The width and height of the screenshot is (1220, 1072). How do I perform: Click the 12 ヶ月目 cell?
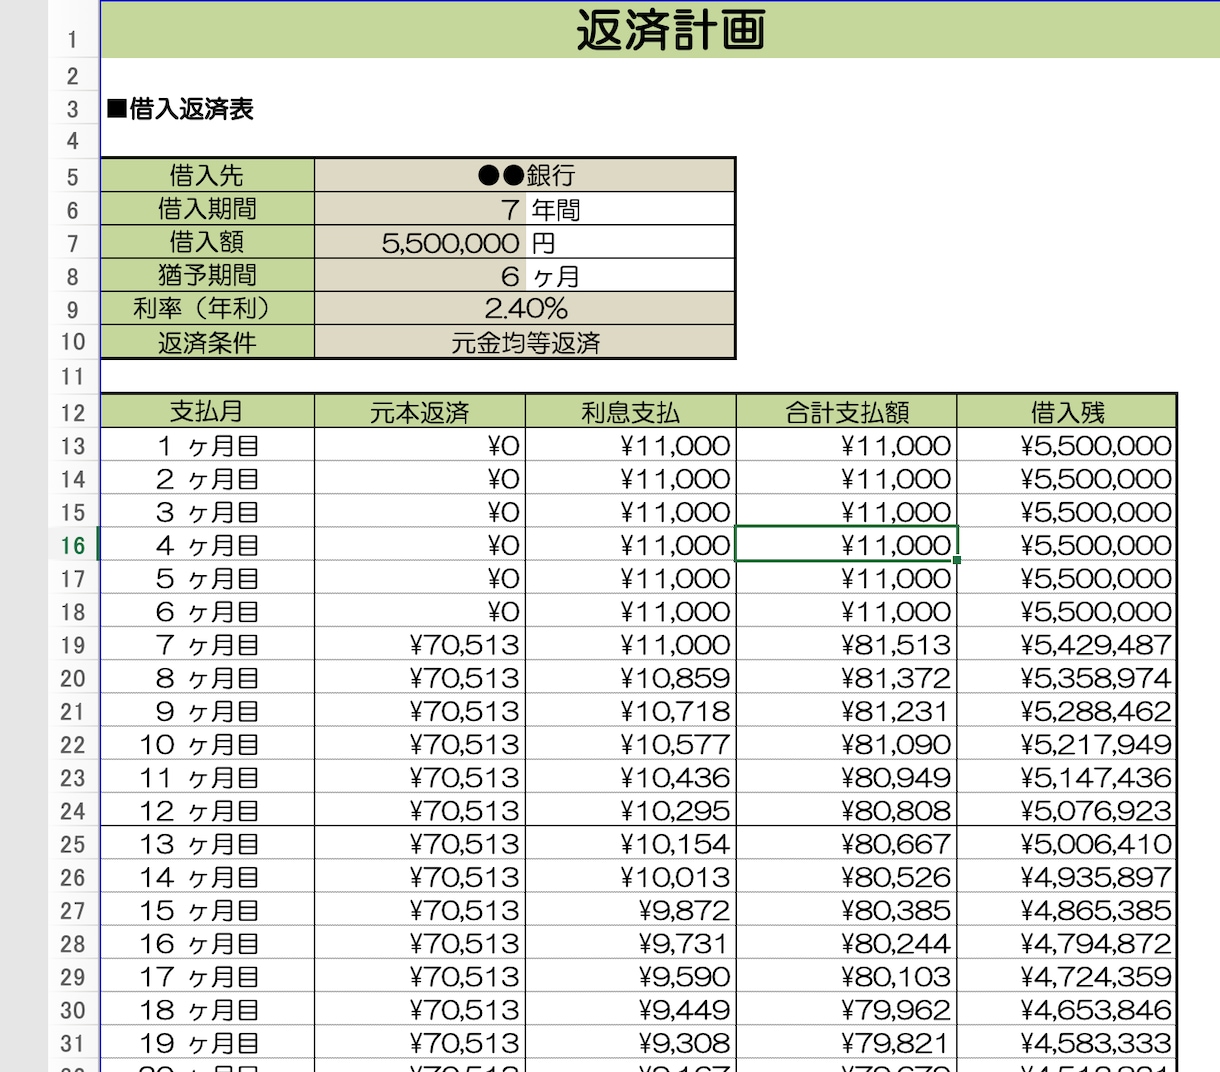207,810
